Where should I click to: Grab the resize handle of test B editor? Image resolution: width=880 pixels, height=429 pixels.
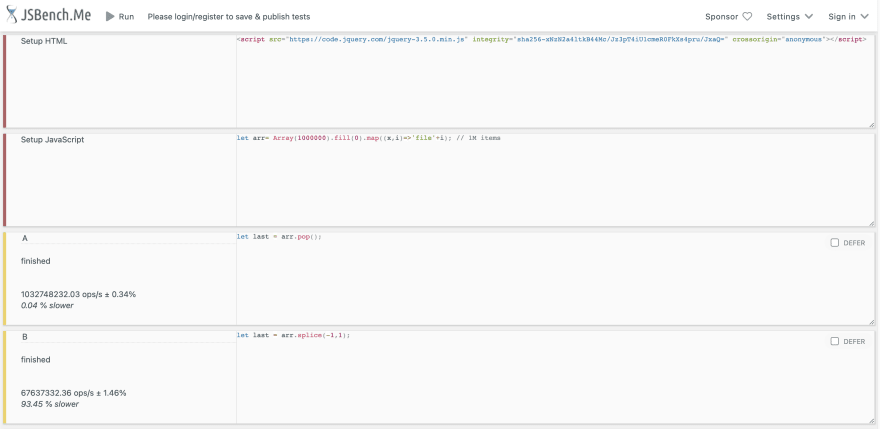click(871, 421)
